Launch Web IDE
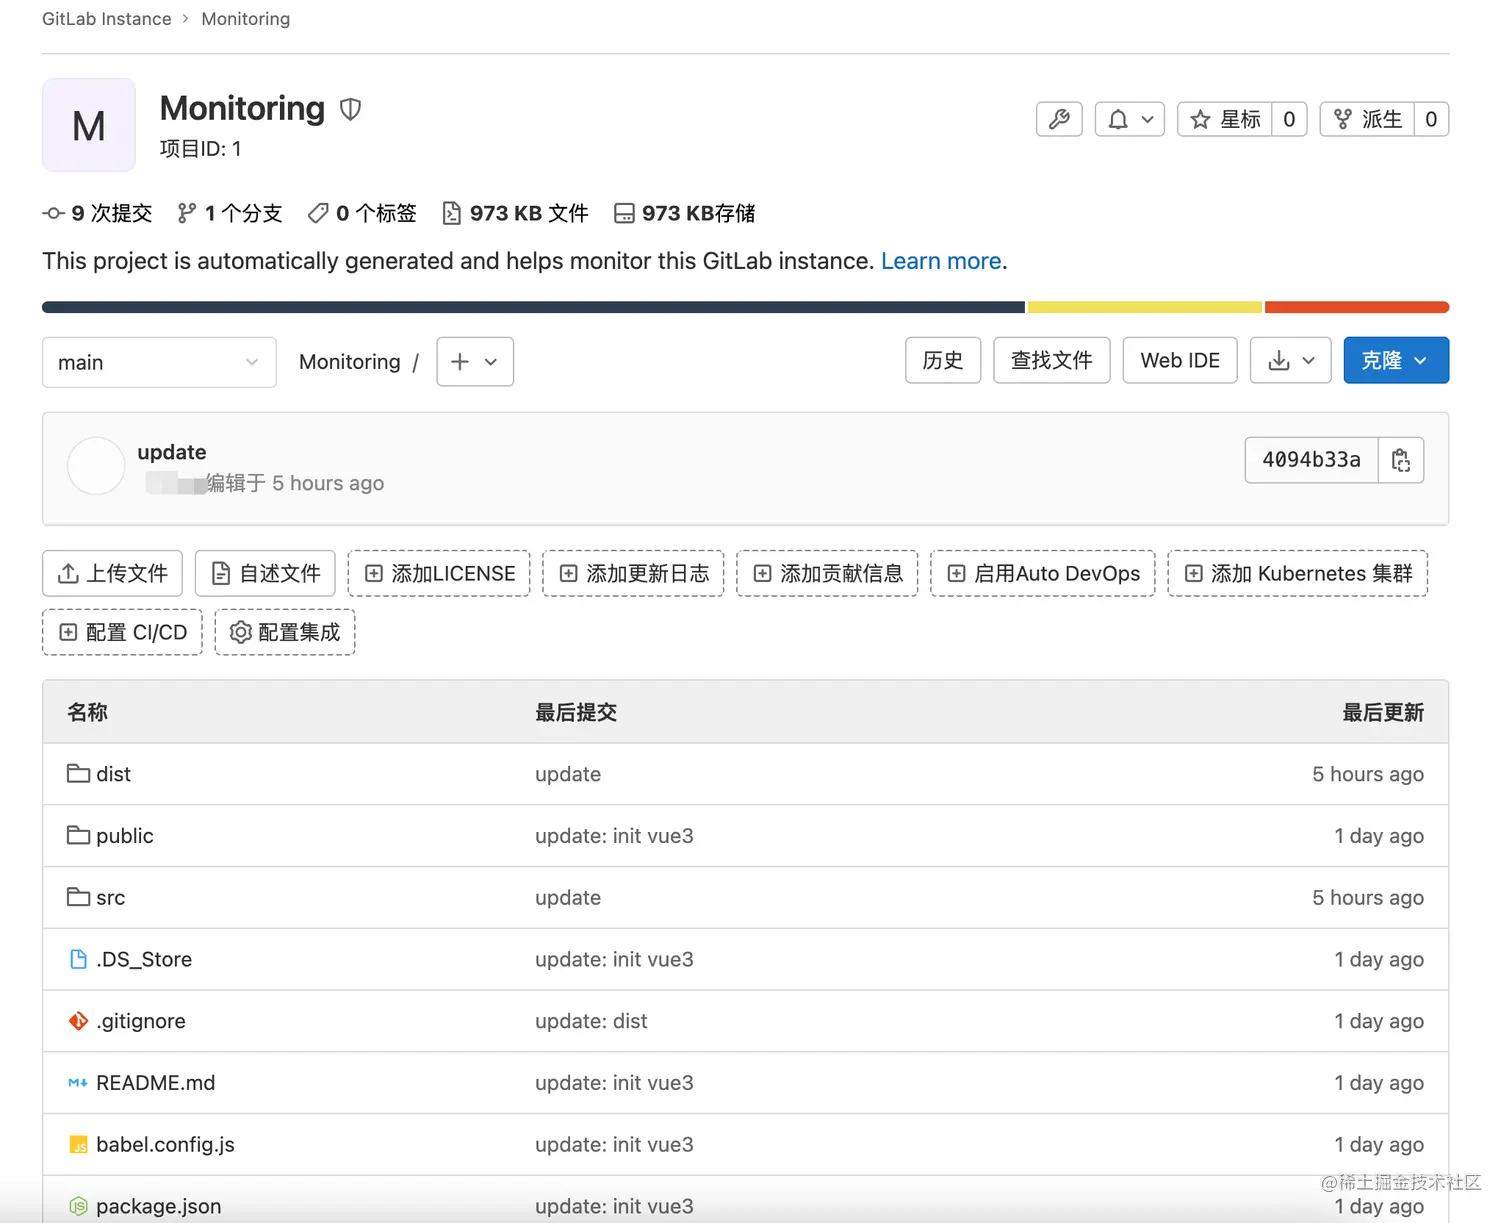The image size is (1512, 1223). 1180,360
